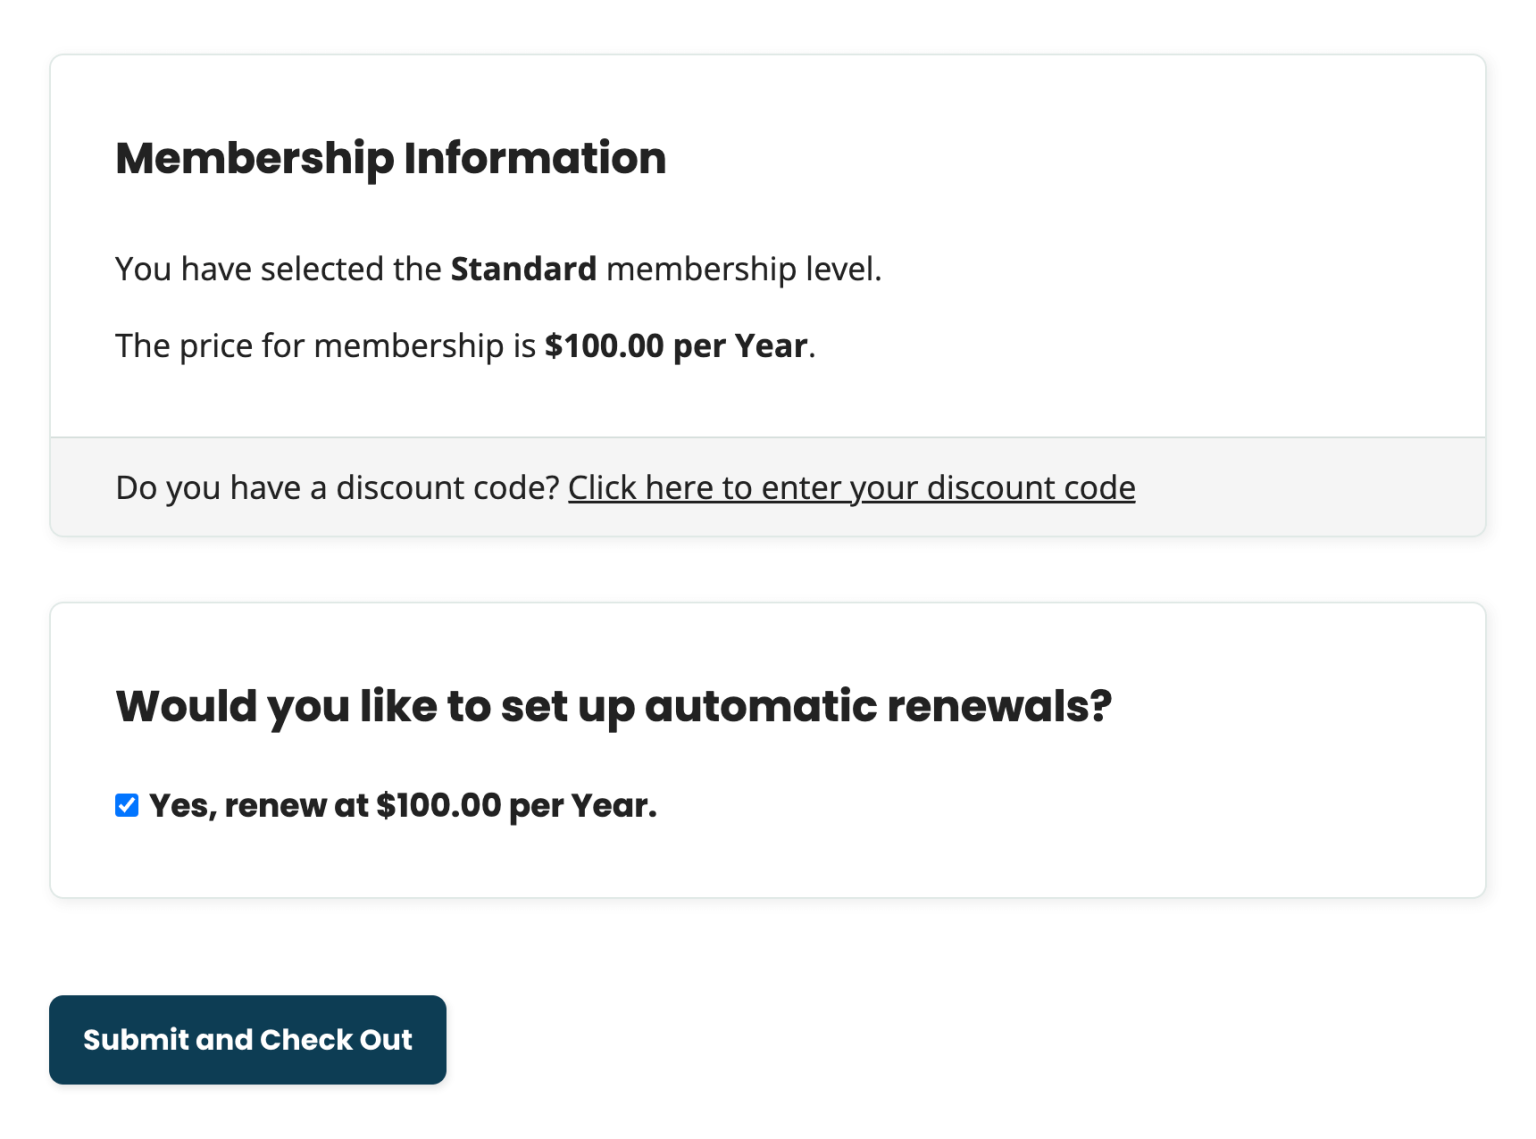Select the "Click here to enter your discount code" text
Viewport: 1536px width, 1139px height.
coord(851,487)
